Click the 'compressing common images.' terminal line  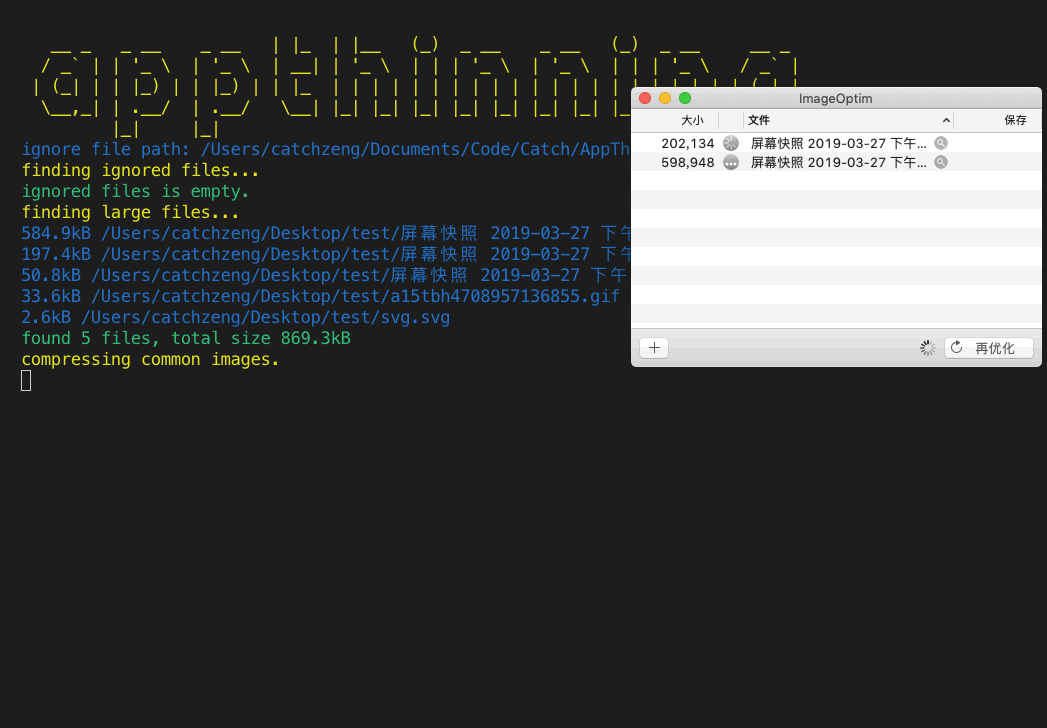[x=150, y=359]
